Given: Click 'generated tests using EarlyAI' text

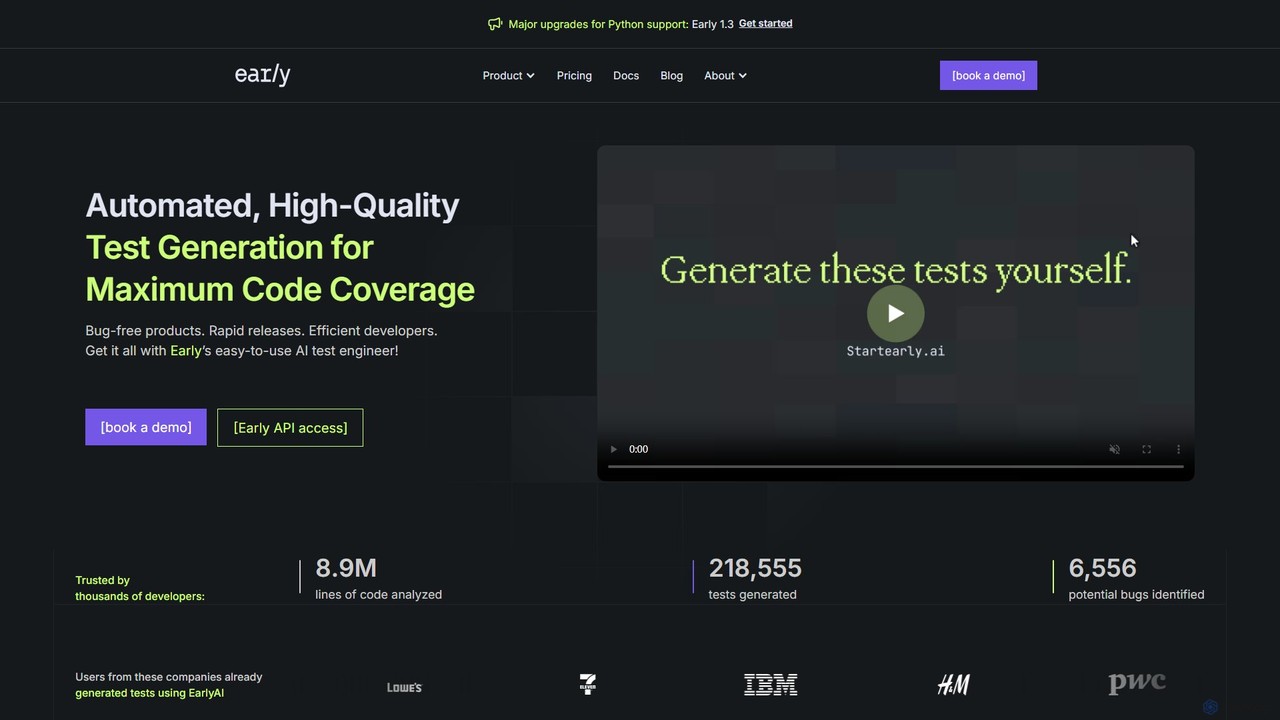Looking at the screenshot, I should tap(149, 693).
